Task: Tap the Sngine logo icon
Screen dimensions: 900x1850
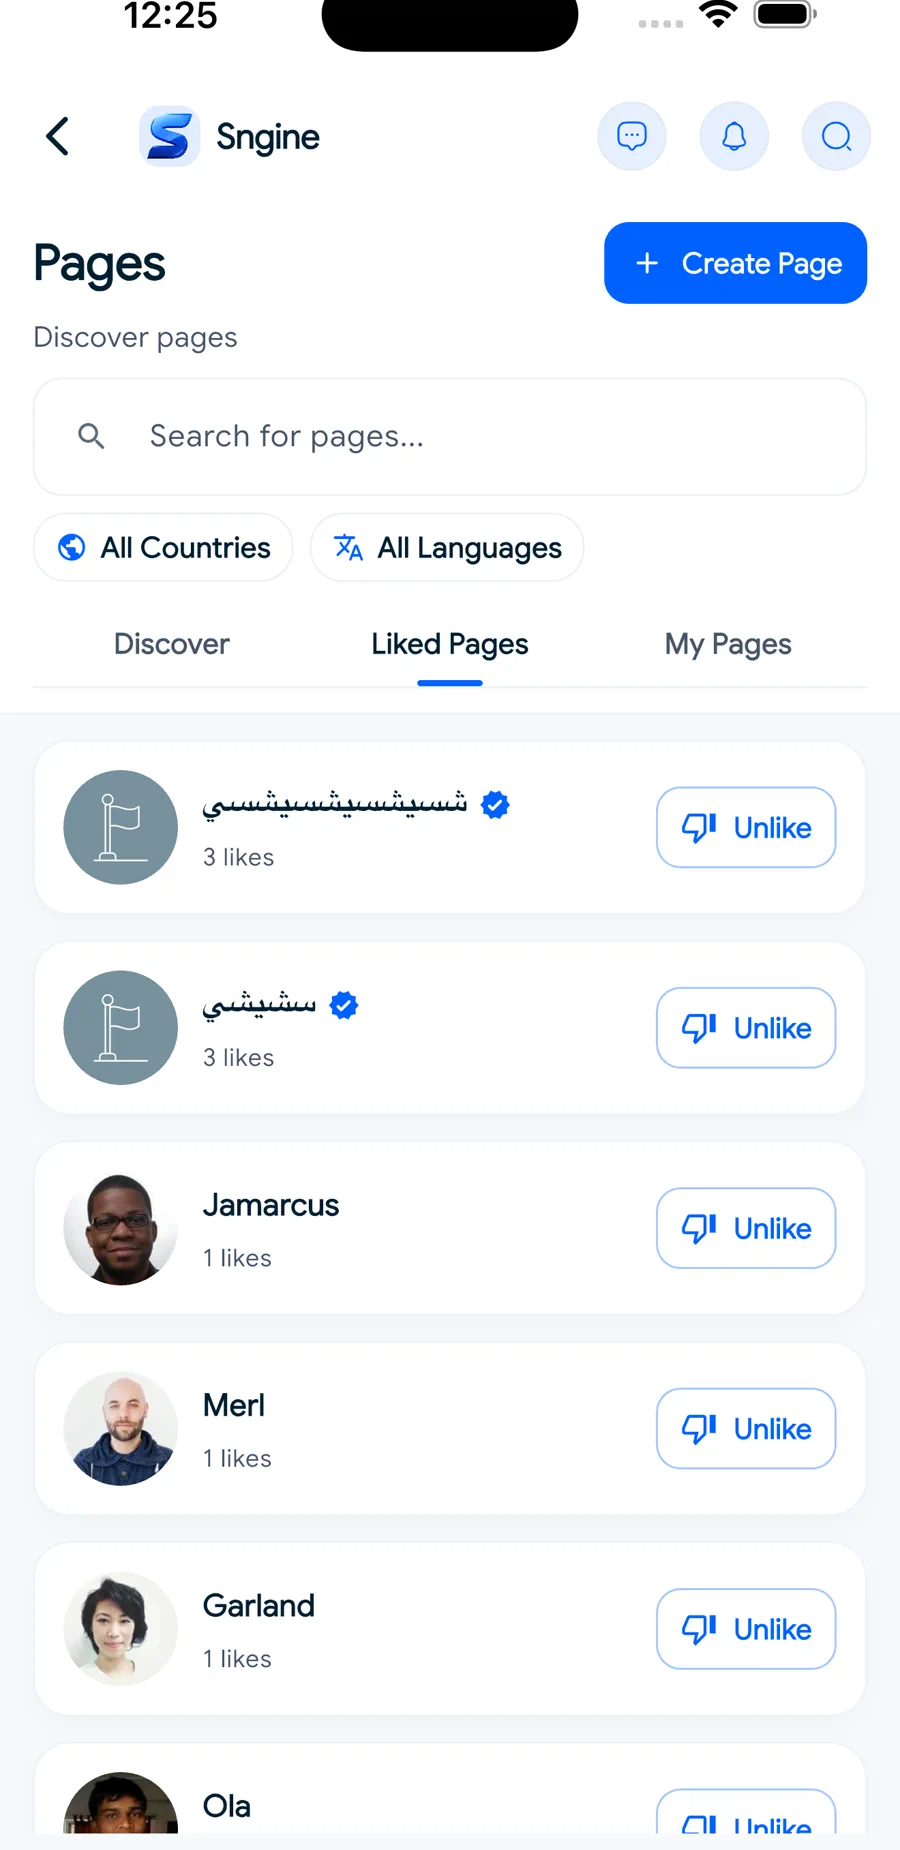Action: [169, 136]
